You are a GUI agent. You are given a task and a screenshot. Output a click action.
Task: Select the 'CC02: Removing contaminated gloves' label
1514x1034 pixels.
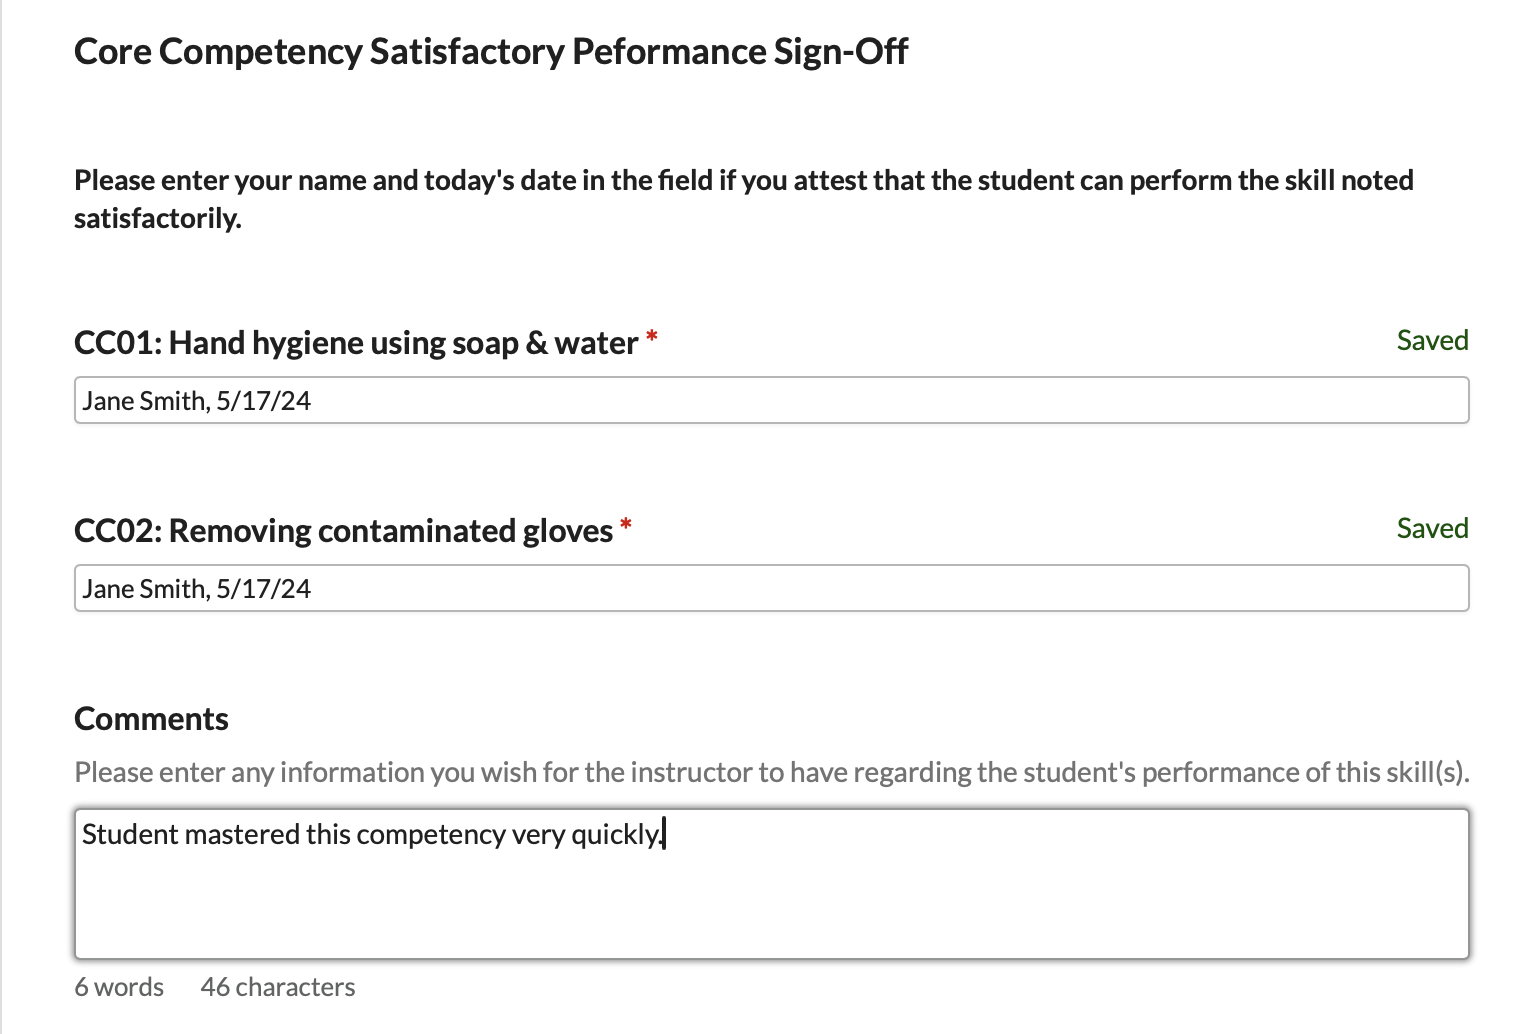(343, 531)
